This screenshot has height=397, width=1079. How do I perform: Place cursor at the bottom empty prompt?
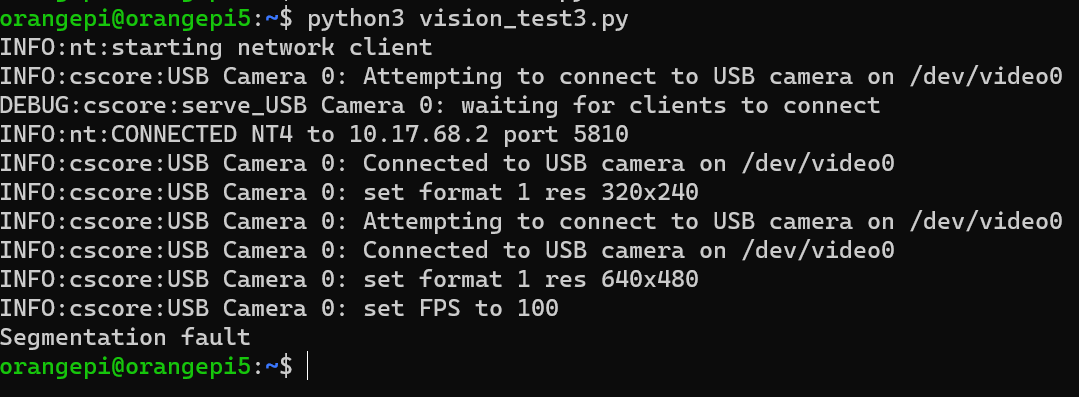pyautogui.click(x=308, y=367)
